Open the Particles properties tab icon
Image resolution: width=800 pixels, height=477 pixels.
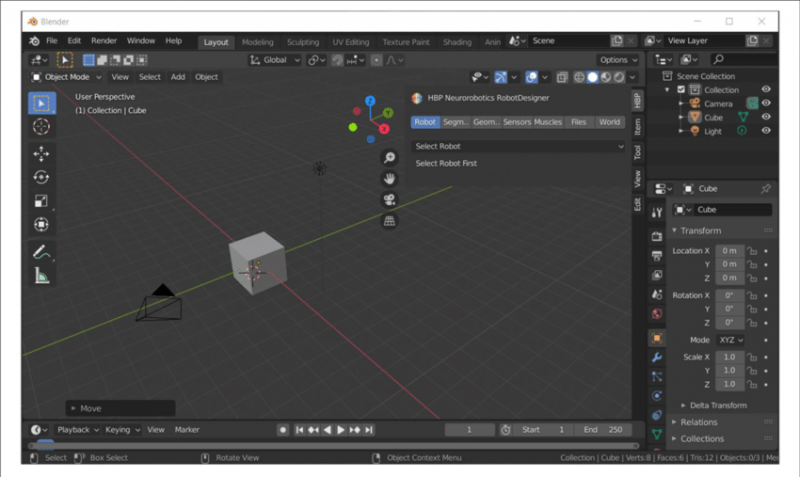pyautogui.click(x=657, y=376)
